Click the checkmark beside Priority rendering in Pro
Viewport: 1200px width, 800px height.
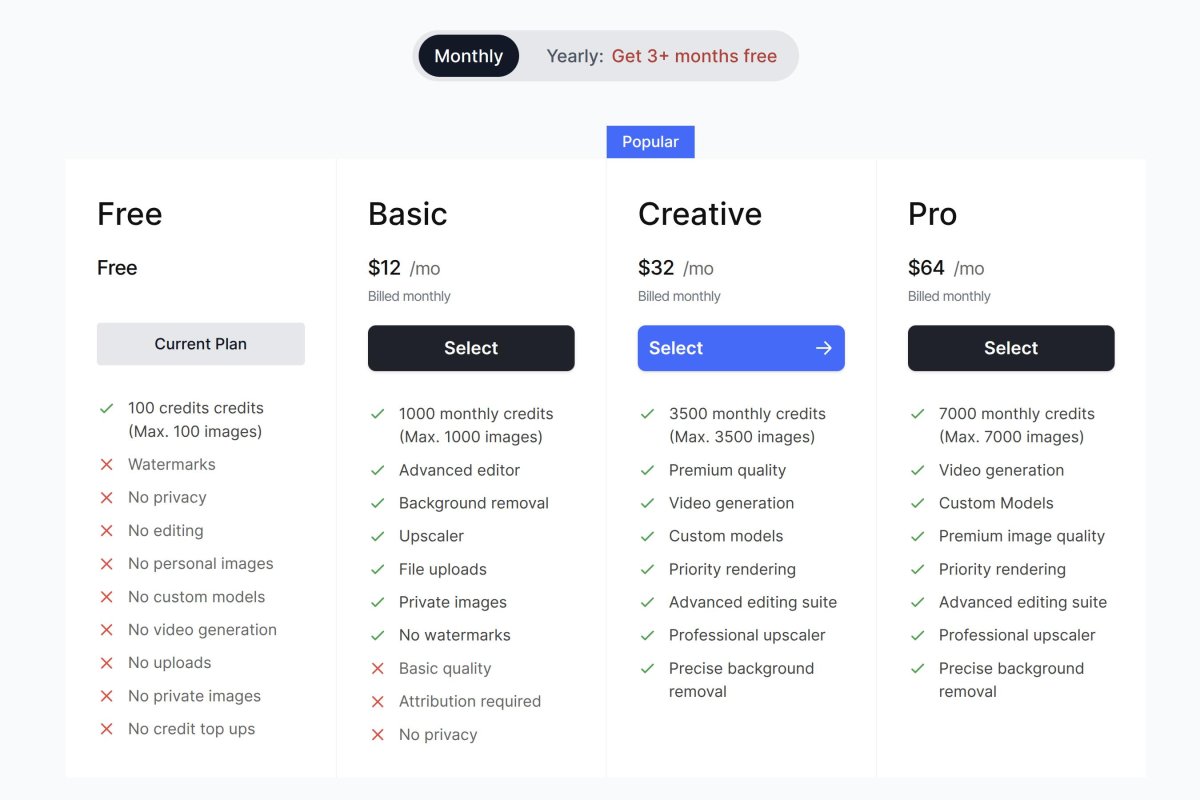(918, 569)
